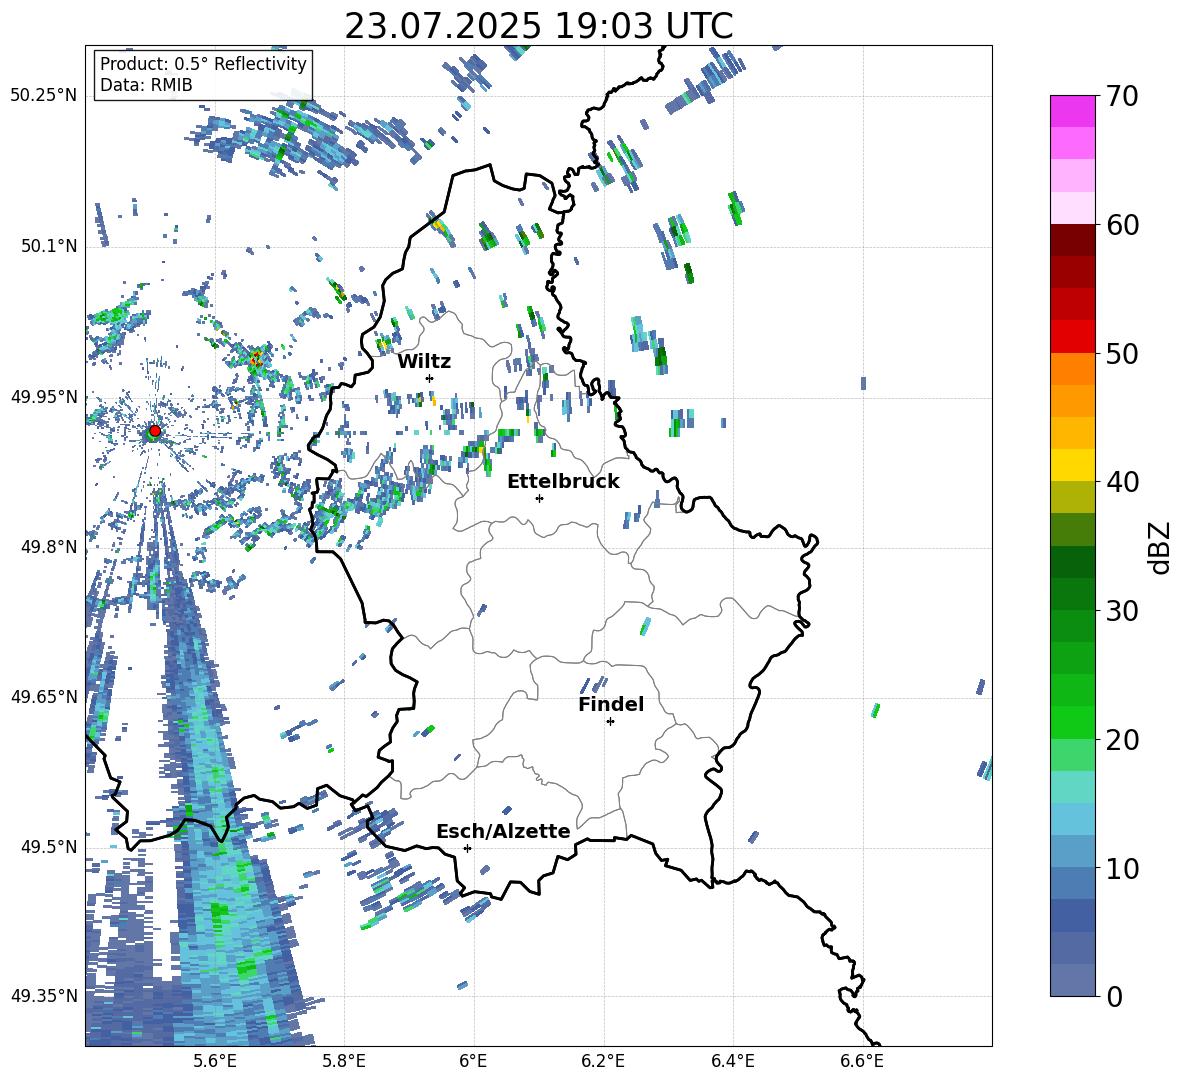Click the 49.65°N latitude label

pos(44,697)
